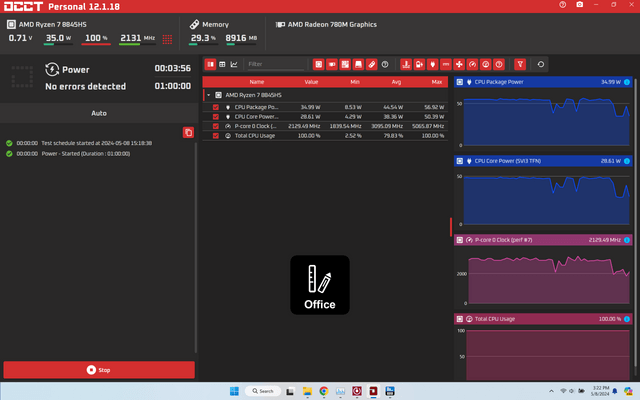
Task: Select the Total CPU Usage graph title bar
Action: pos(543,319)
